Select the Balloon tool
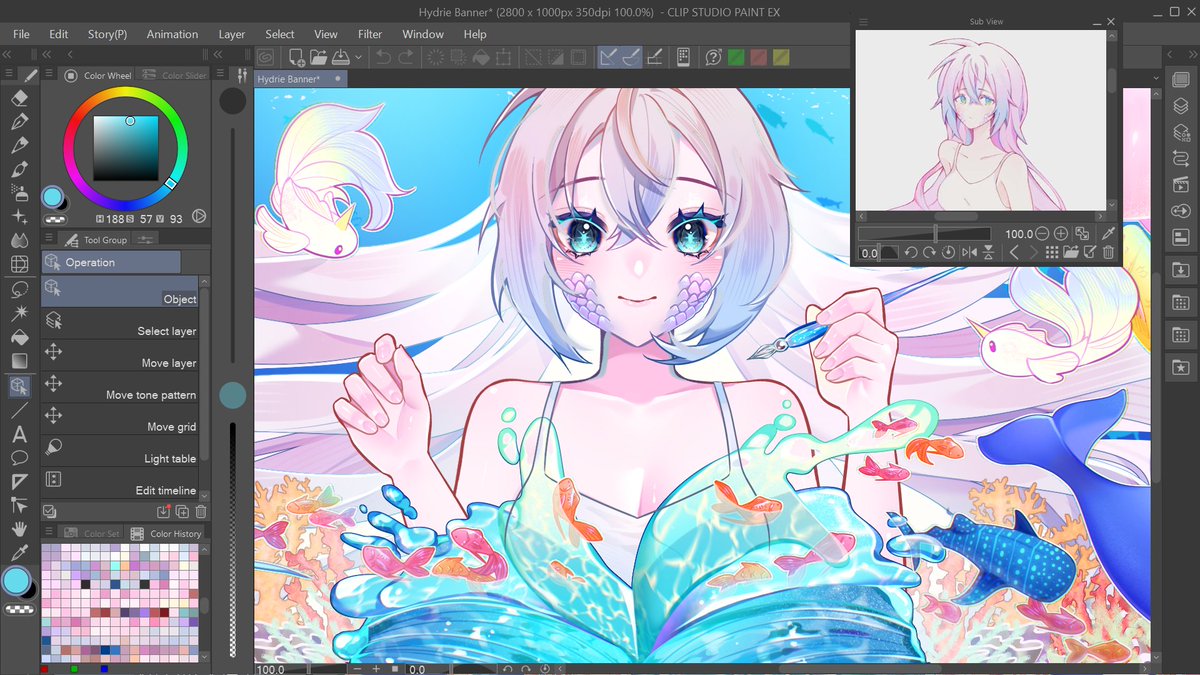The height and width of the screenshot is (675, 1200). pyautogui.click(x=19, y=458)
